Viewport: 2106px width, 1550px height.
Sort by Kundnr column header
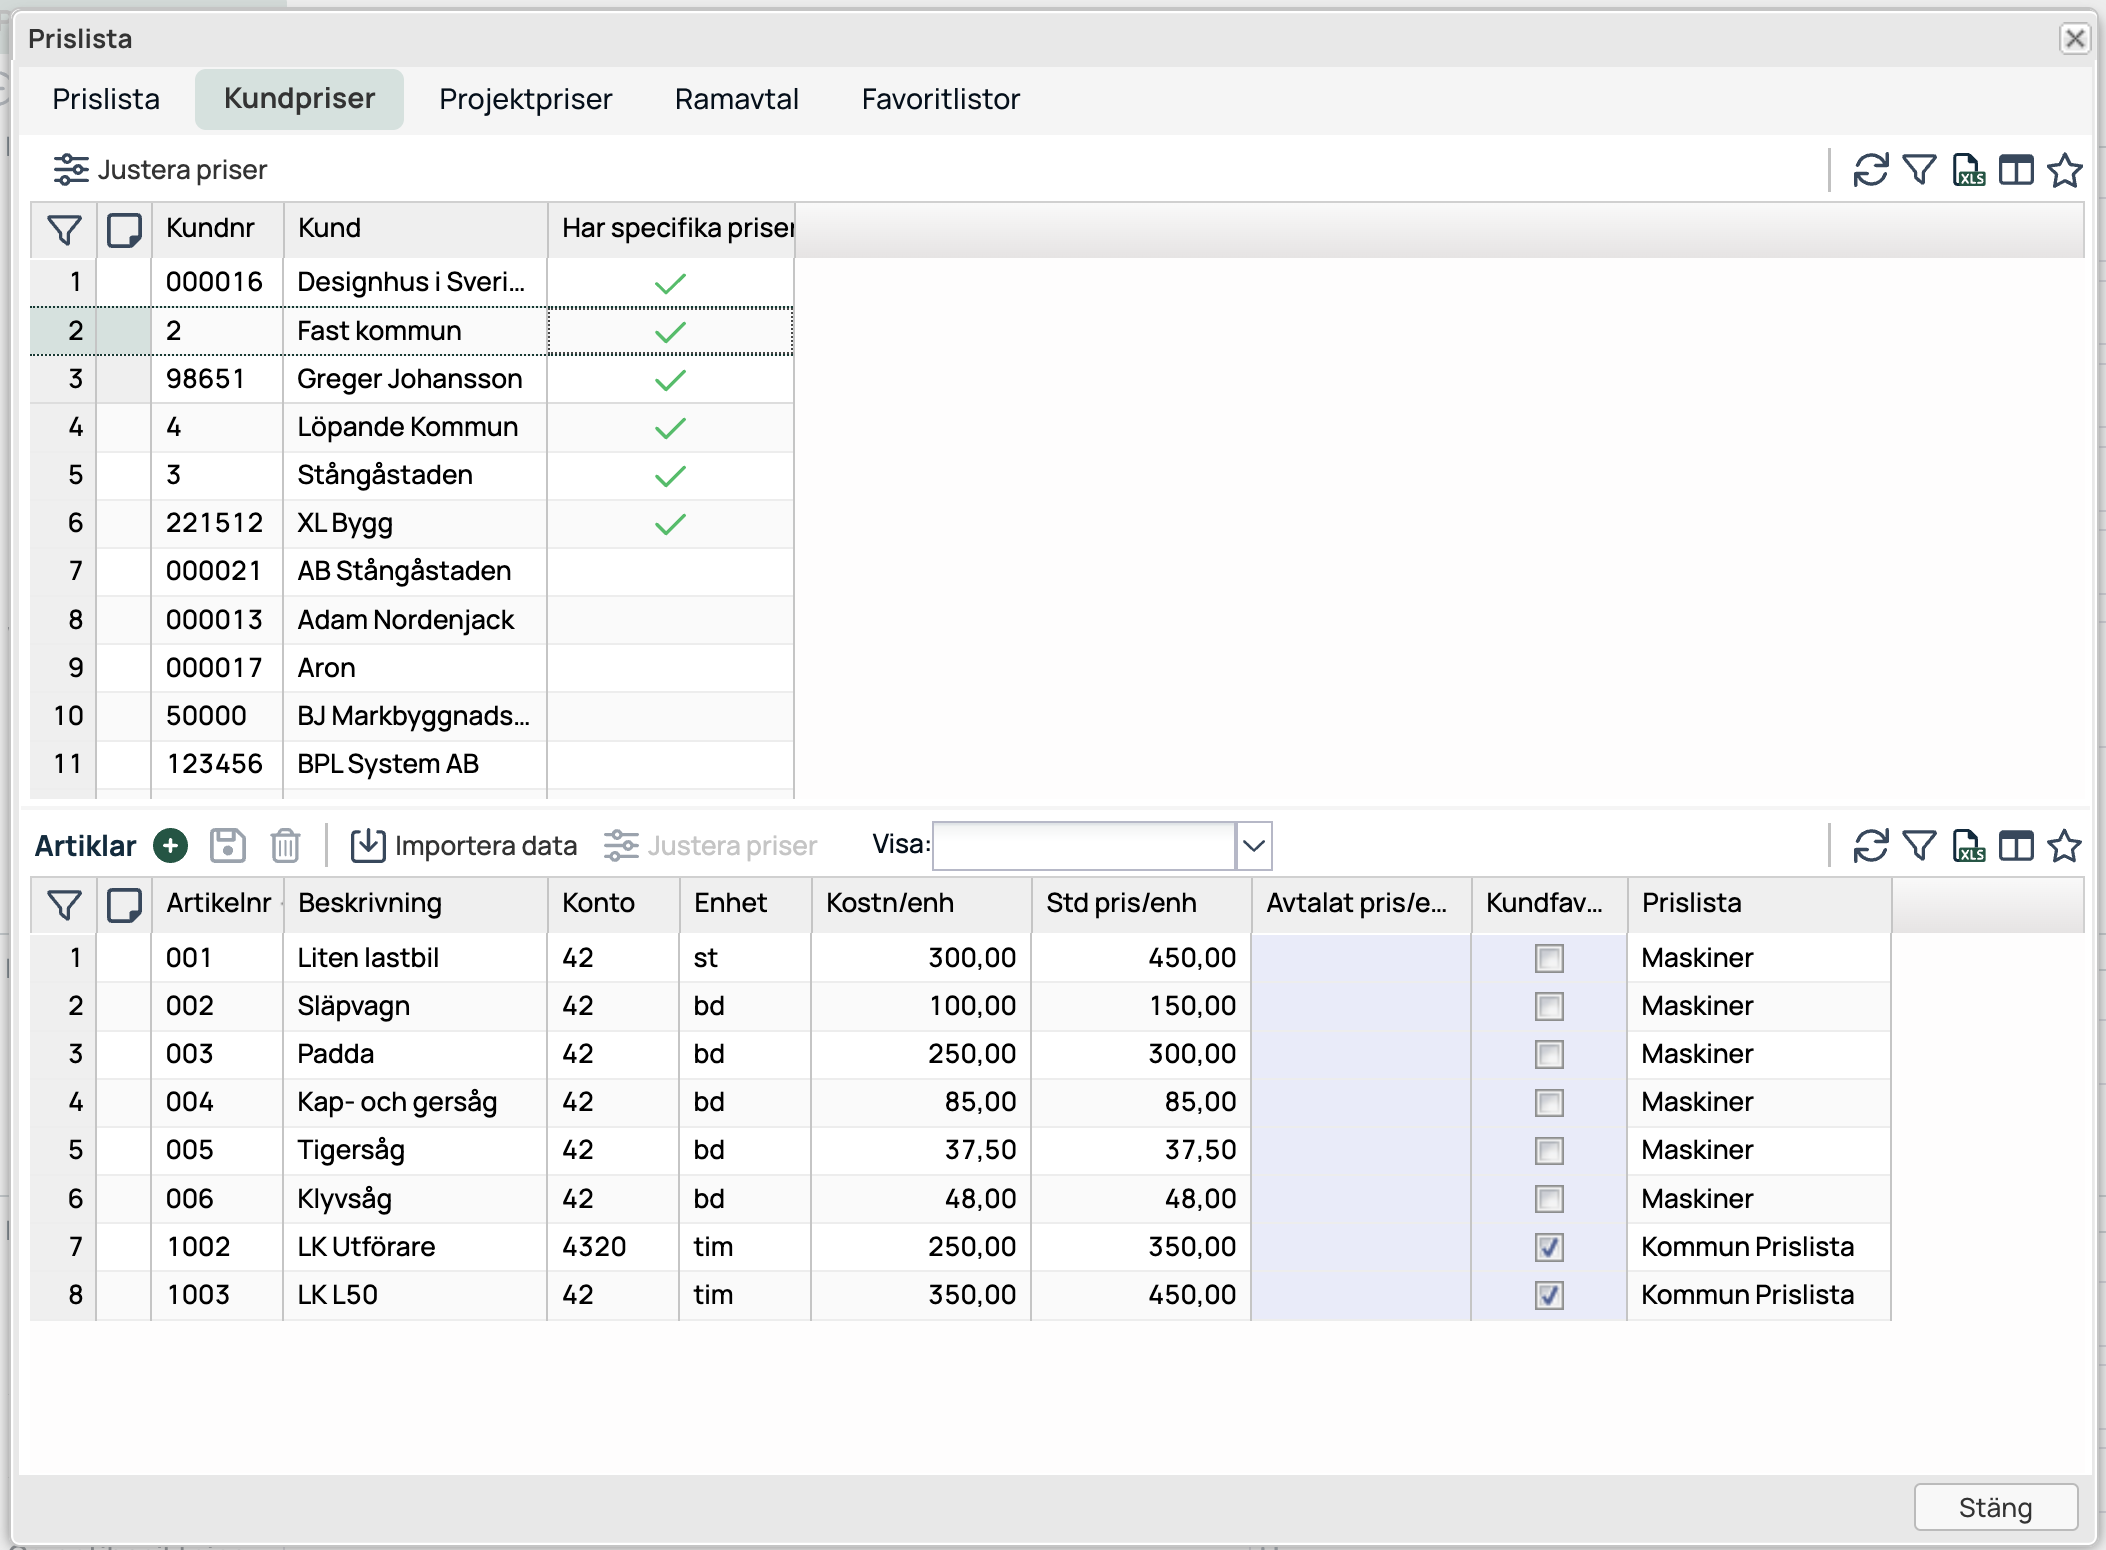(x=211, y=229)
